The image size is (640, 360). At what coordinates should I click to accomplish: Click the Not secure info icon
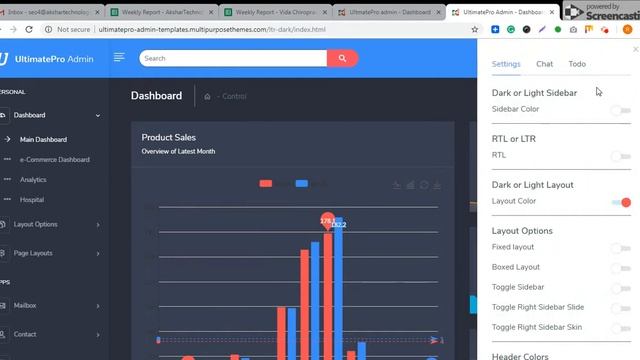[x=48, y=29]
